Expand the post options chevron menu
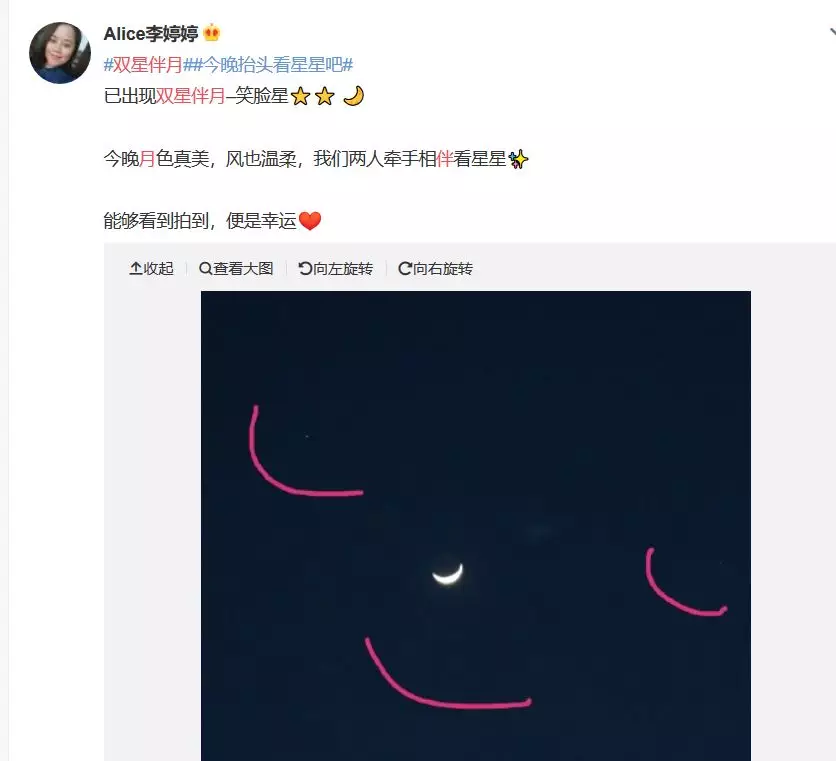 pos(832,33)
